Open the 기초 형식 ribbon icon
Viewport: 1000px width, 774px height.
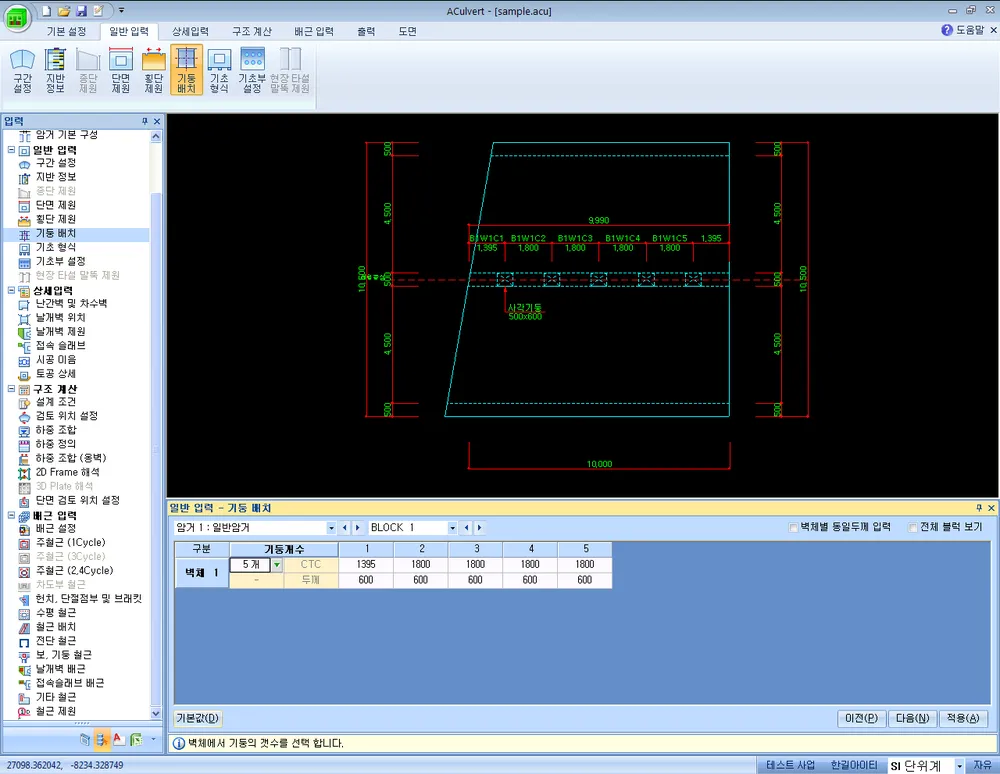point(219,70)
